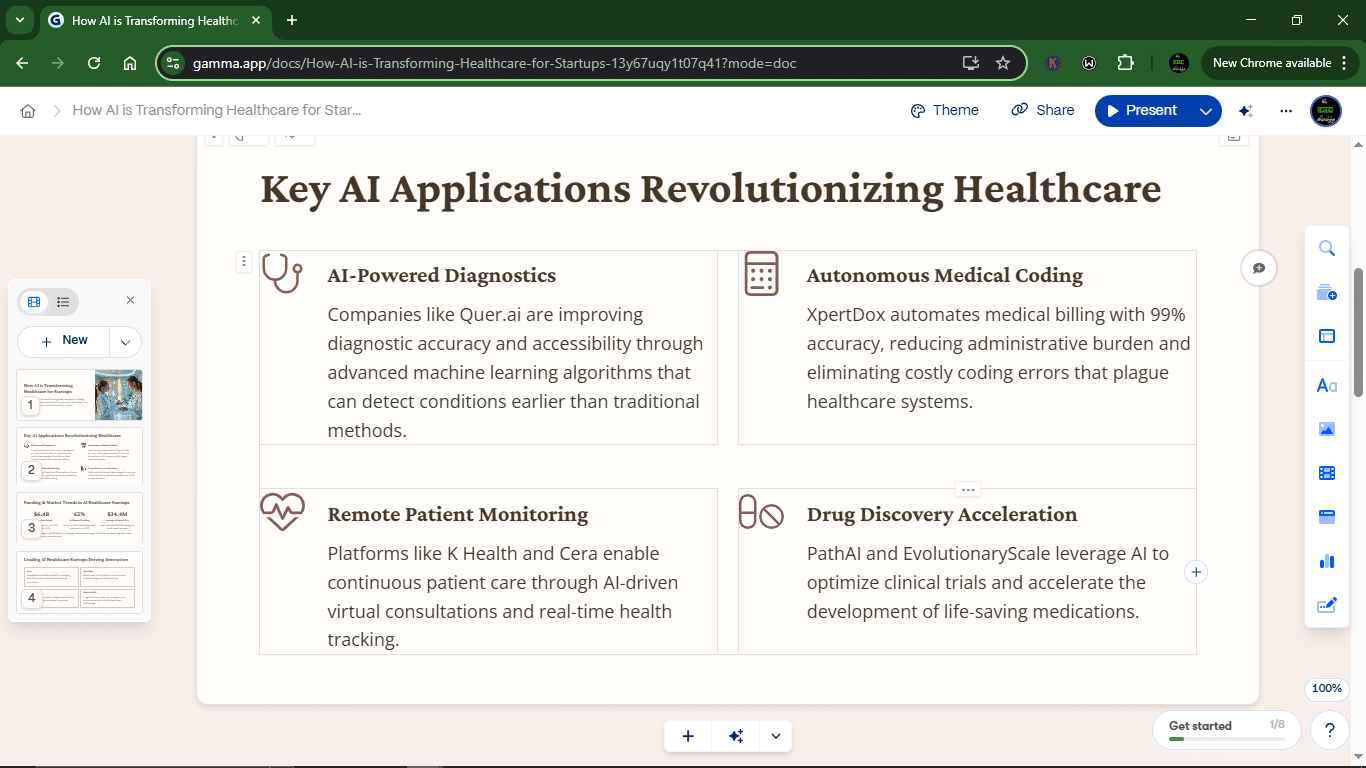Open the Gamma user profile avatar
The image size is (1366, 768).
(x=1326, y=111)
